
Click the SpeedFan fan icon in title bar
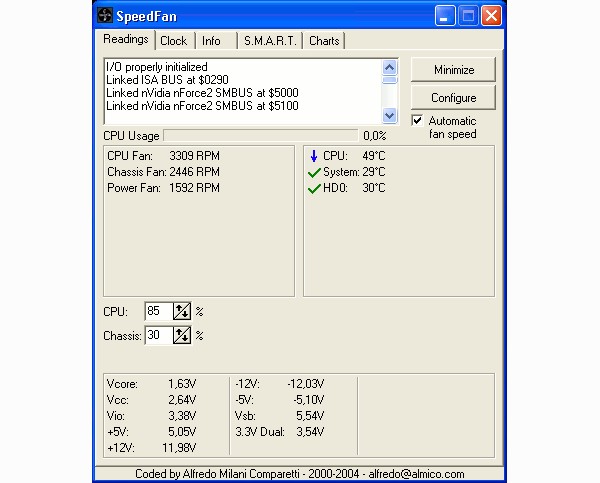pos(104,16)
